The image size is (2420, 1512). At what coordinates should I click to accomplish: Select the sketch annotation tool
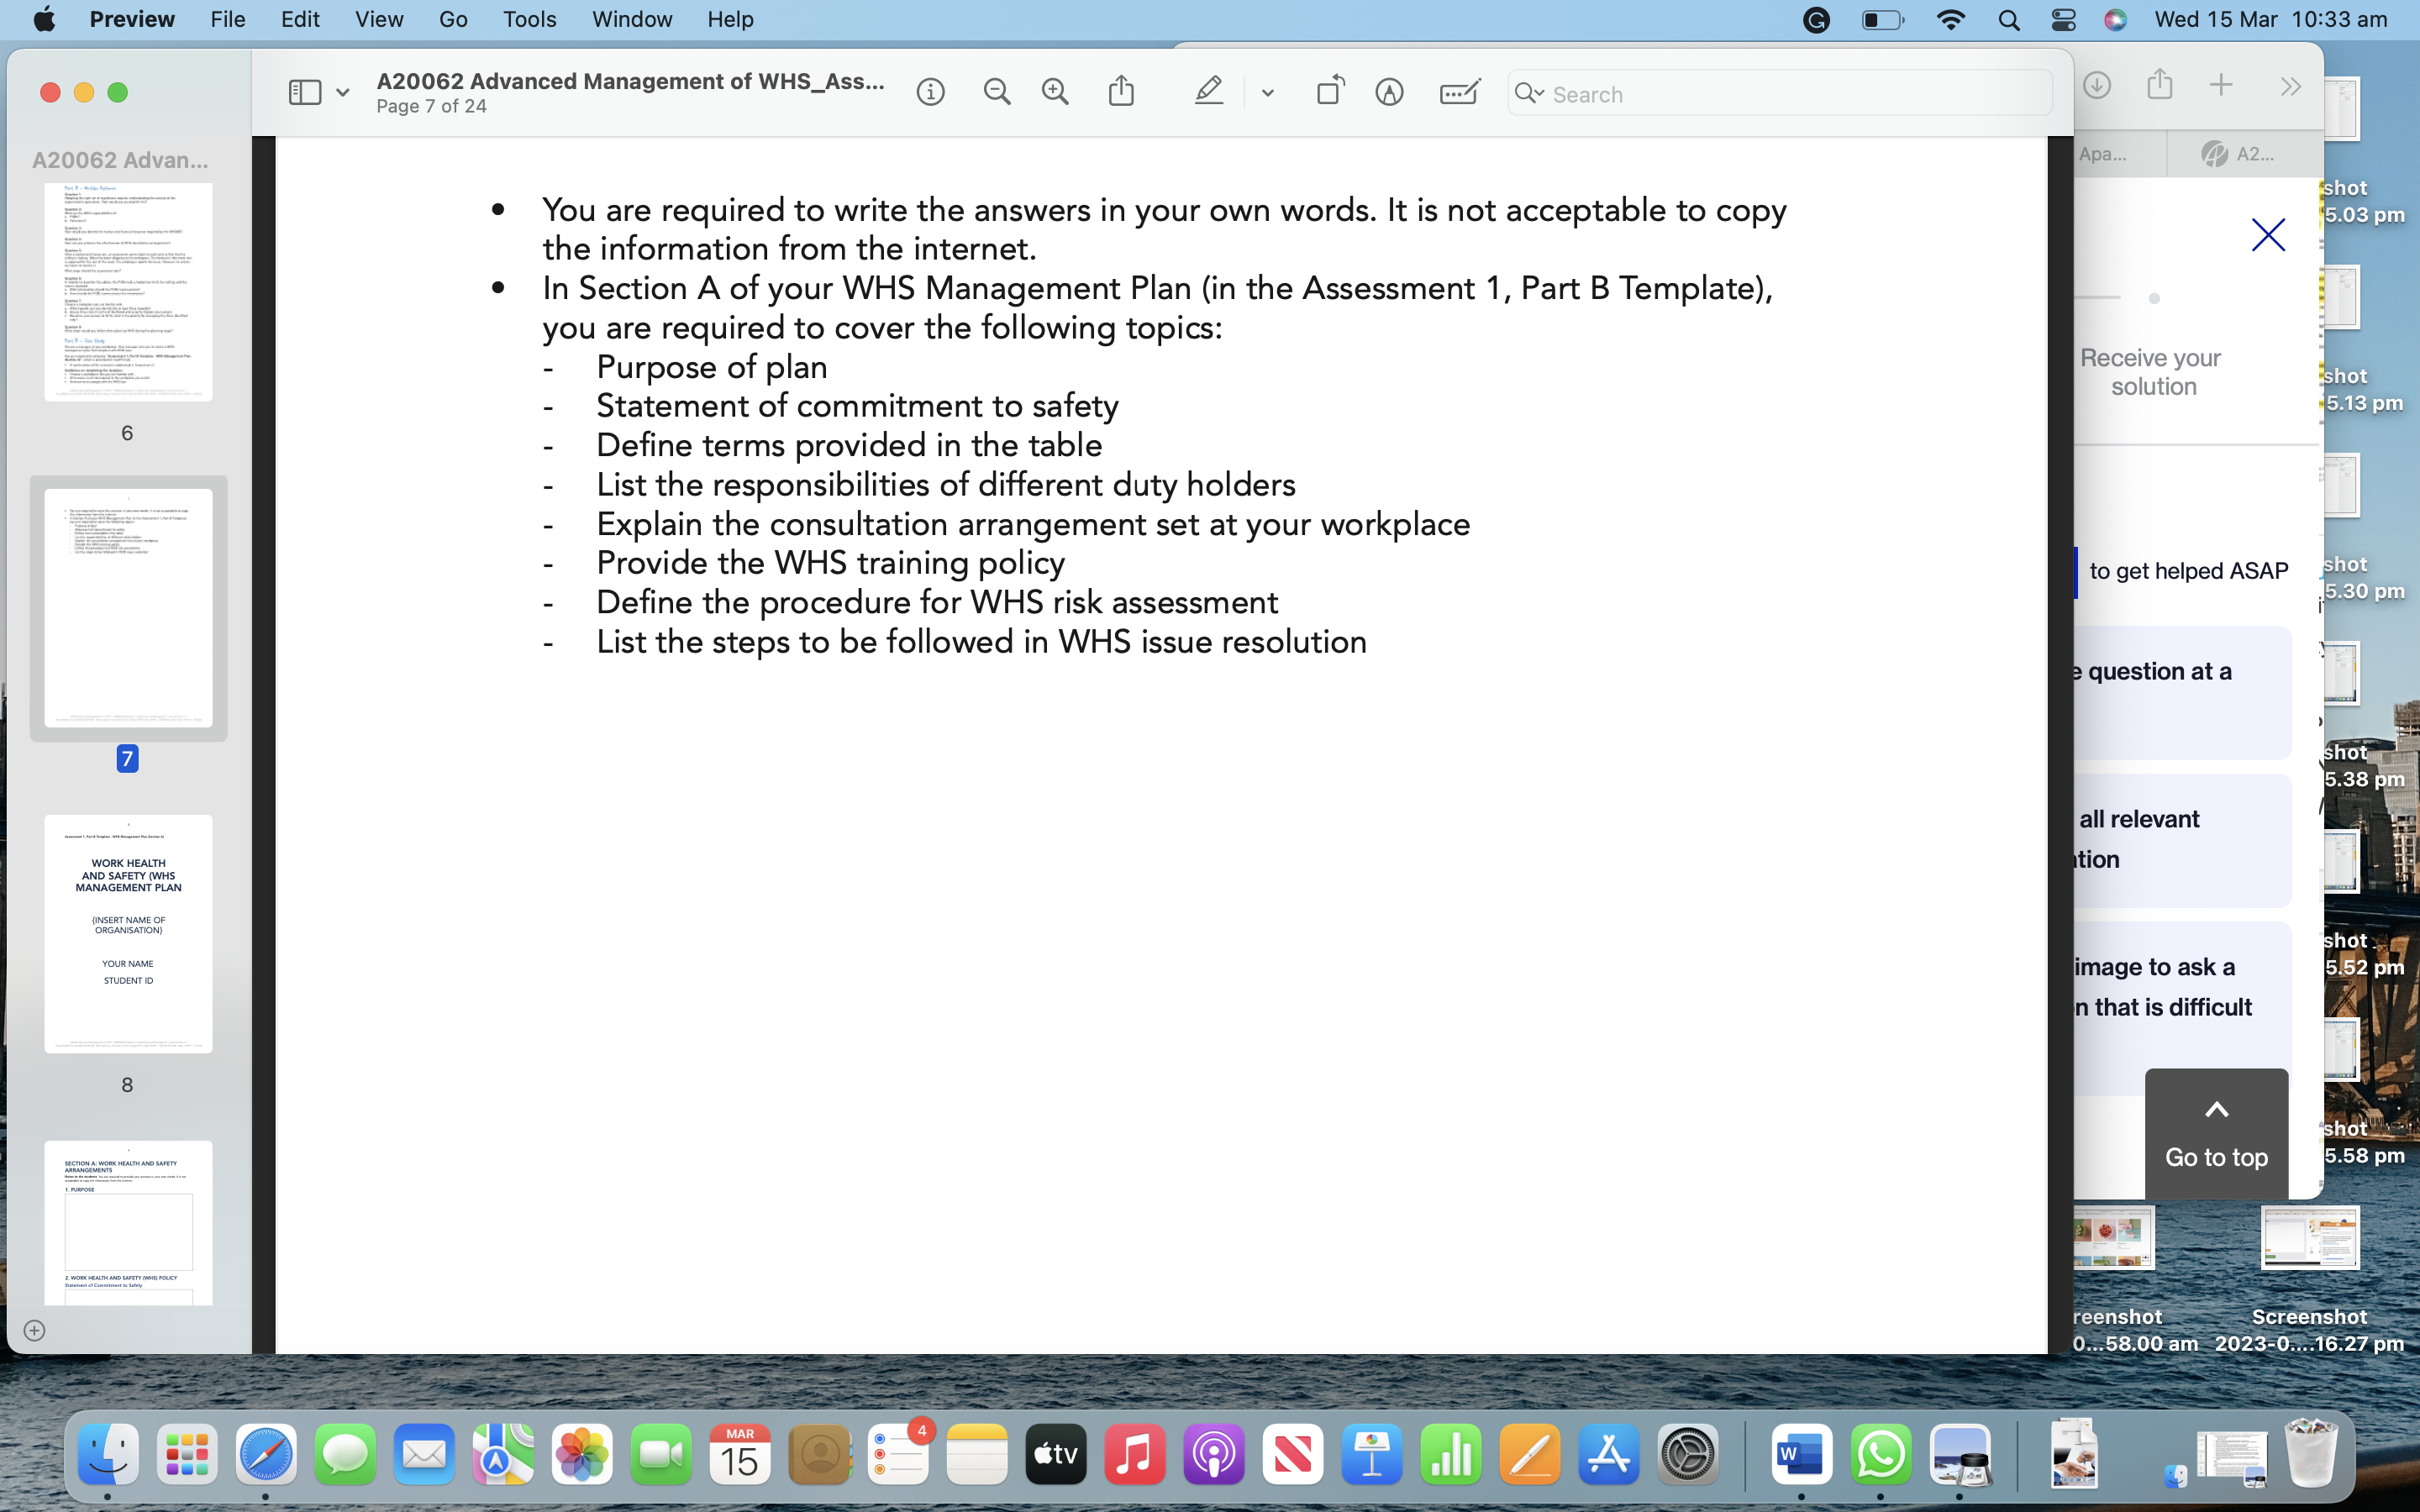click(1390, 91)
